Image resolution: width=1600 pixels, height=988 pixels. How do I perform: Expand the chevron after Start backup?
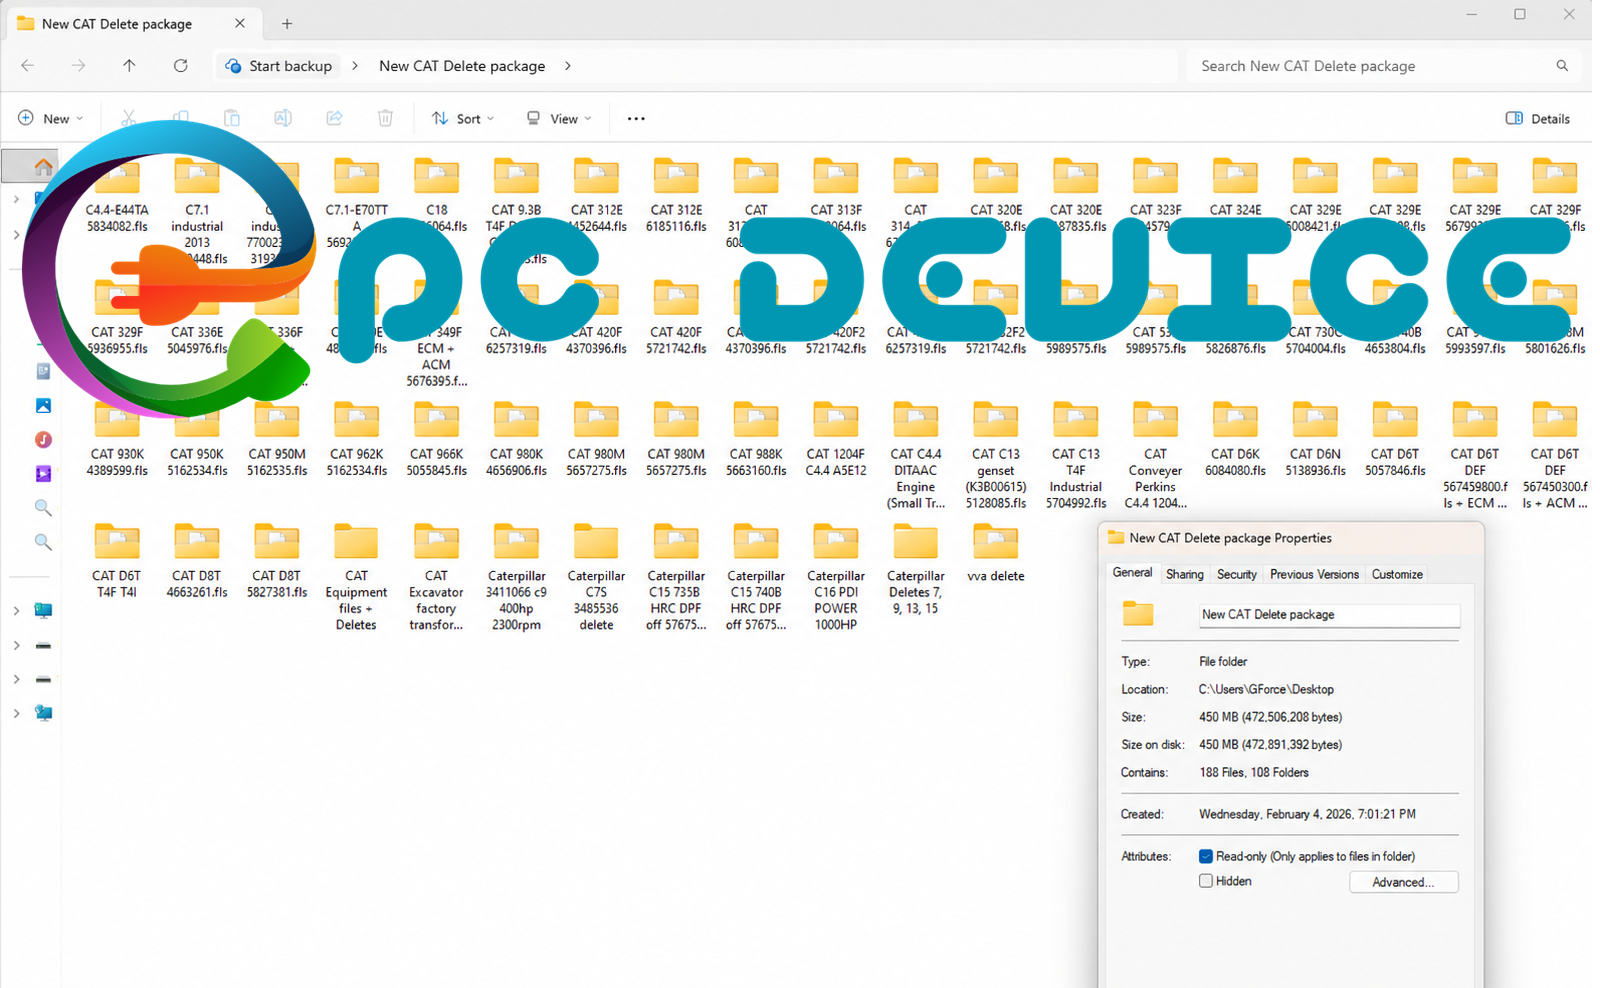(355, 66)
